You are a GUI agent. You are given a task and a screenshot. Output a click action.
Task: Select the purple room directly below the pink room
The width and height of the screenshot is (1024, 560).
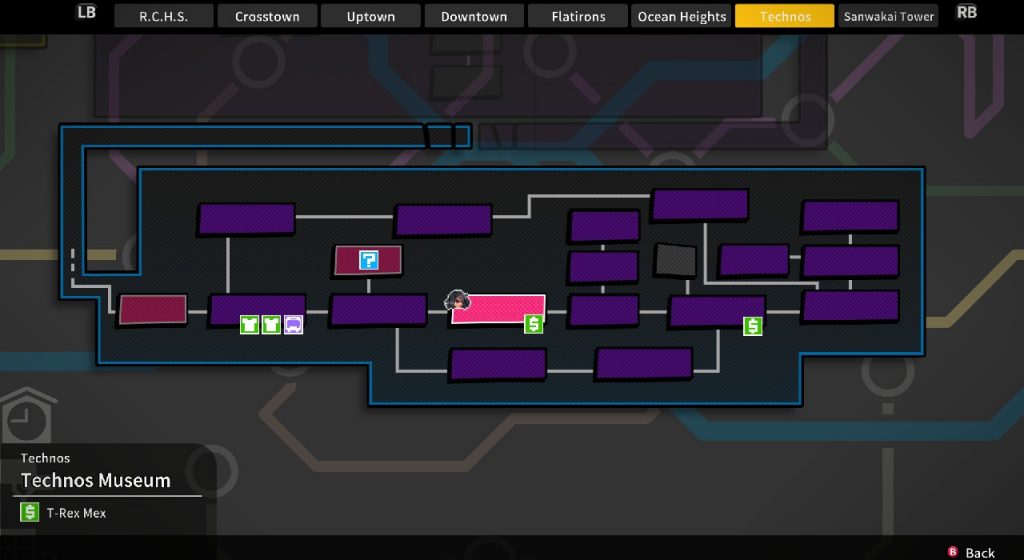coord(498,364)
